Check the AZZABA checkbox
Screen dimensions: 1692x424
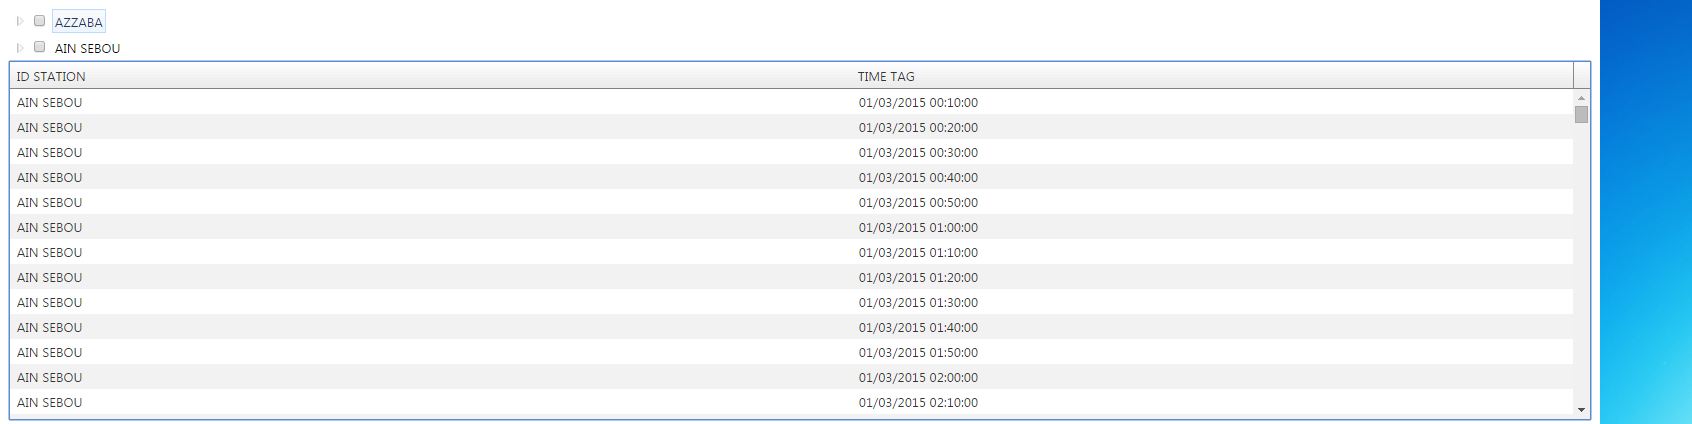pos(40,20)
